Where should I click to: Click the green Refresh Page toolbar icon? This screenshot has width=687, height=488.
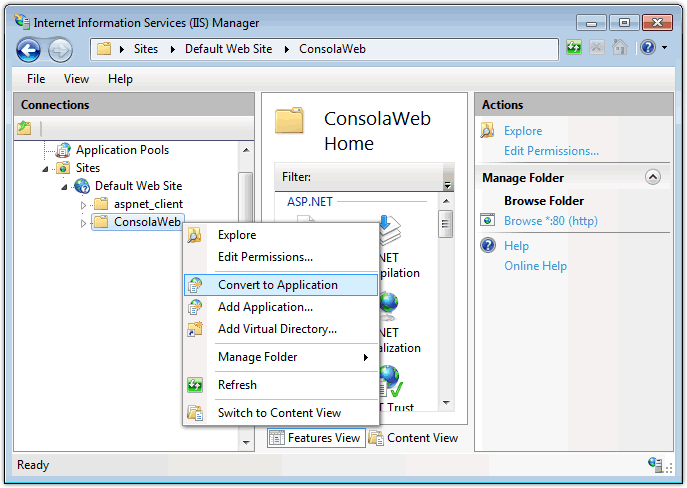pos(574,47)
